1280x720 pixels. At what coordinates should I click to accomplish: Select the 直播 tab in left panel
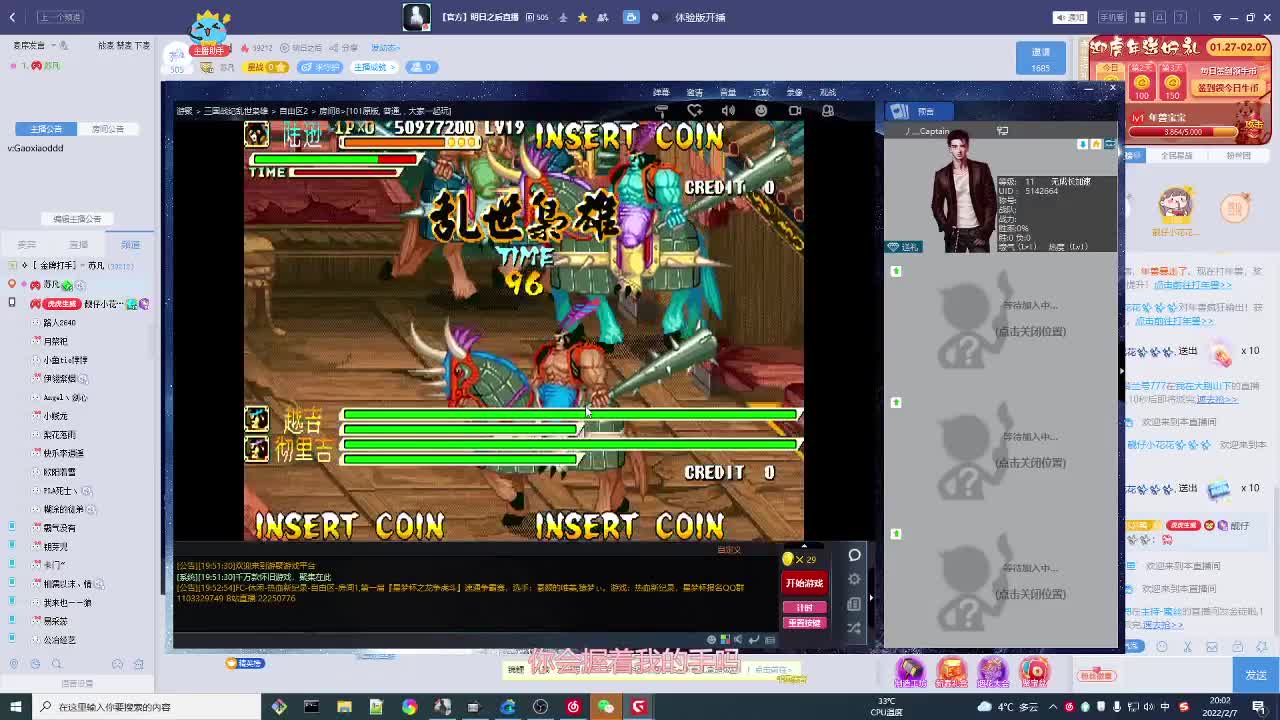pos(78,244)
